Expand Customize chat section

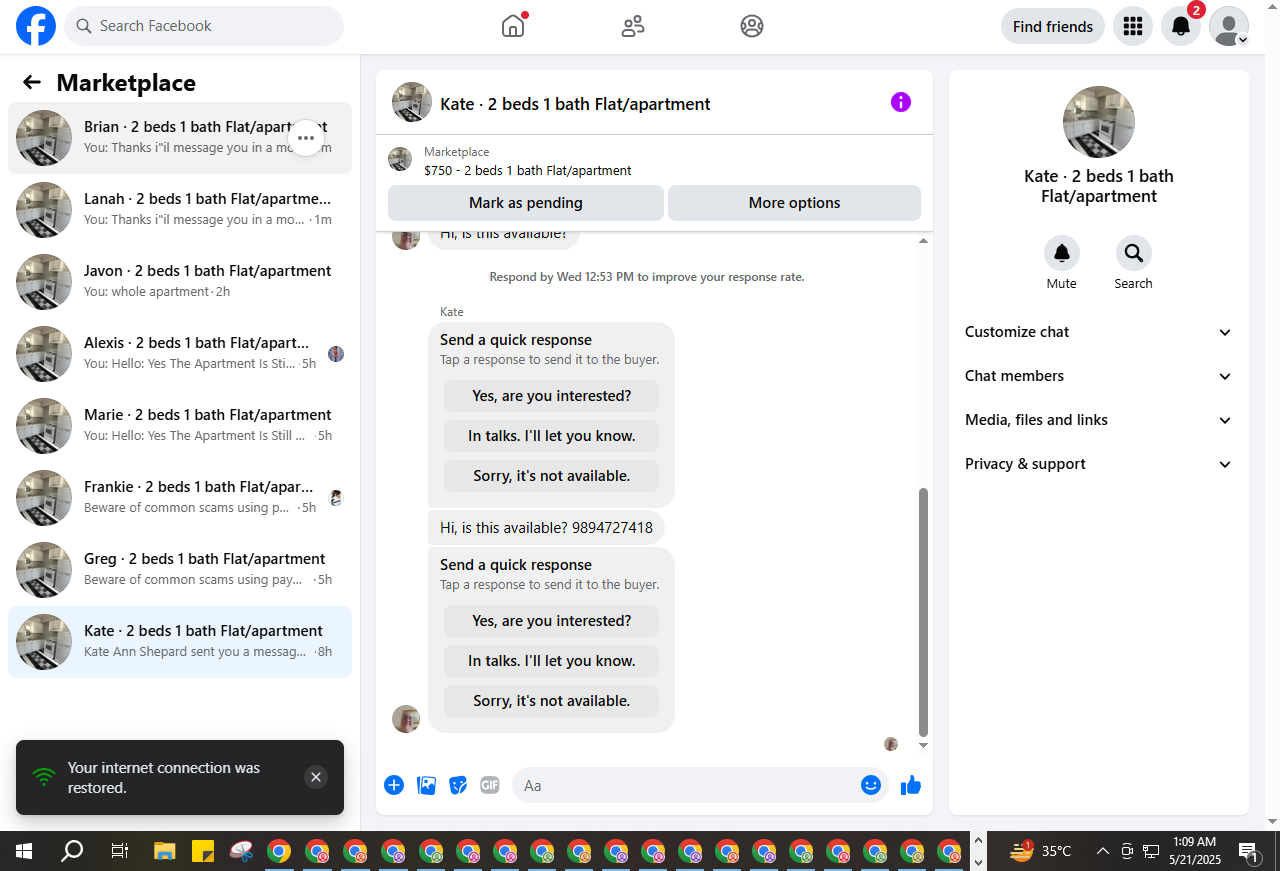tap(1099, 332)
